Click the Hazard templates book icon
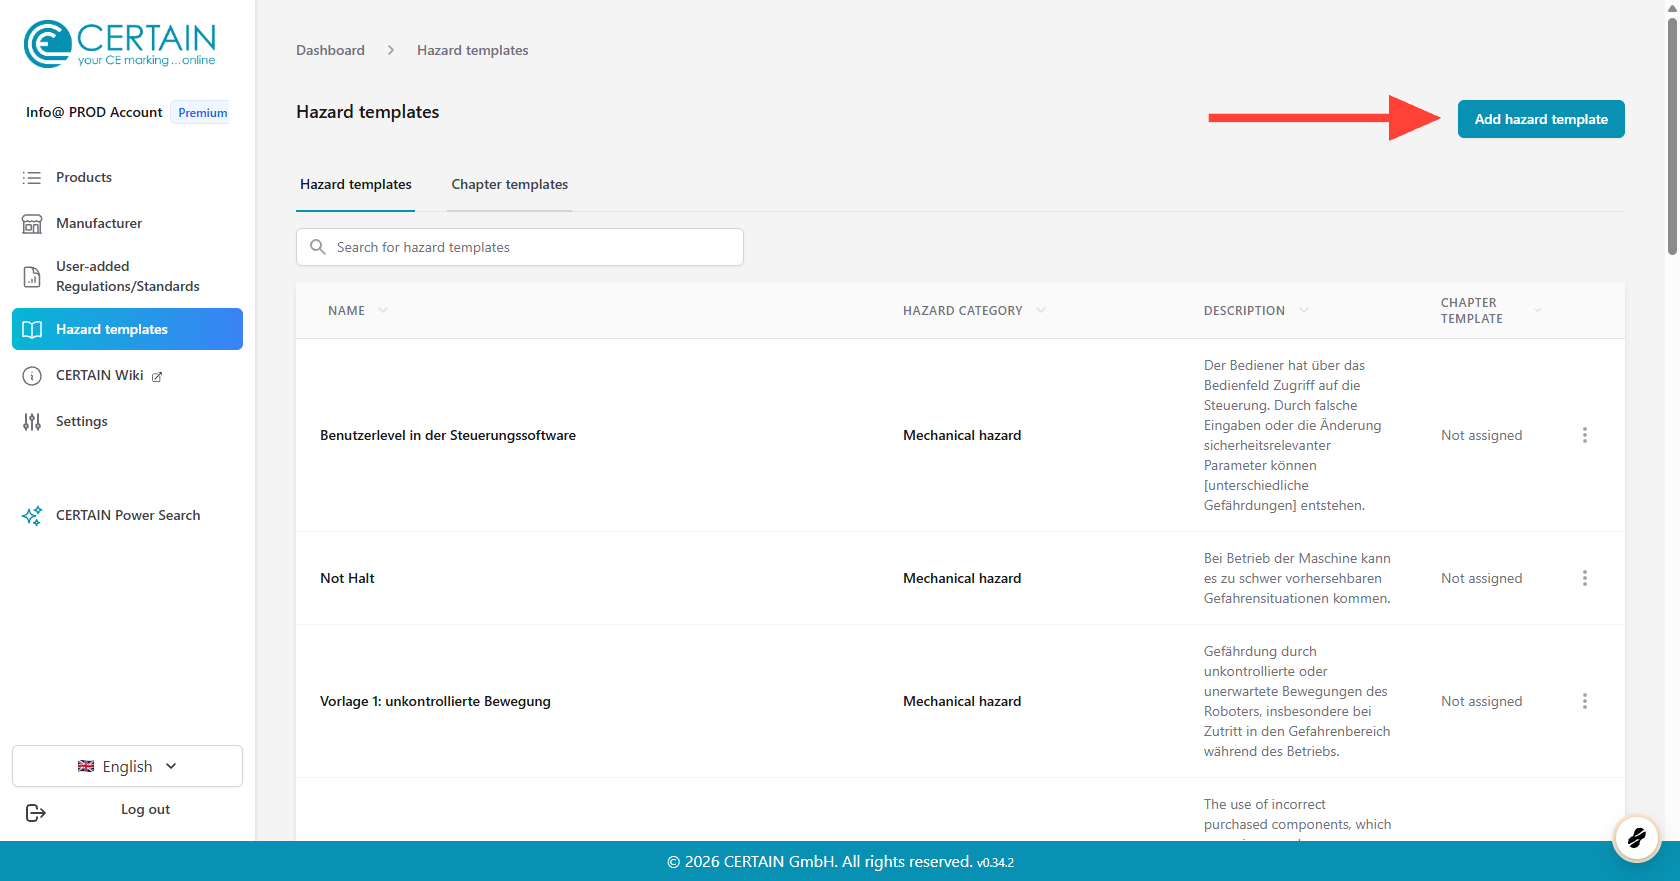This screenshot has width=1680, height=881. point(32,329)
